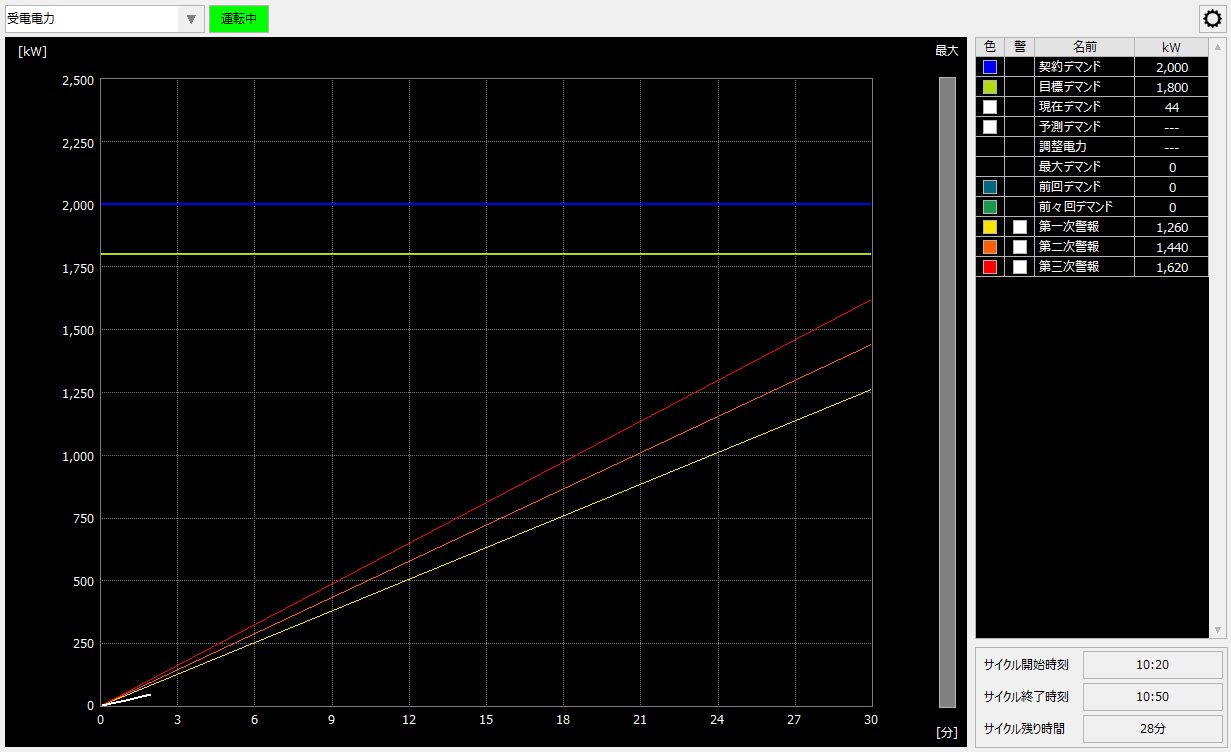
Task: Click the red 第三次警報 color swatch
Action: (x=990, y=267)
